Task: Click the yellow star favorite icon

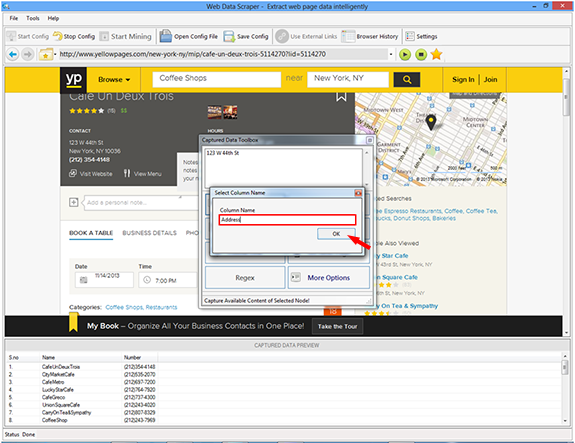Action: click(x=436, y=54)
